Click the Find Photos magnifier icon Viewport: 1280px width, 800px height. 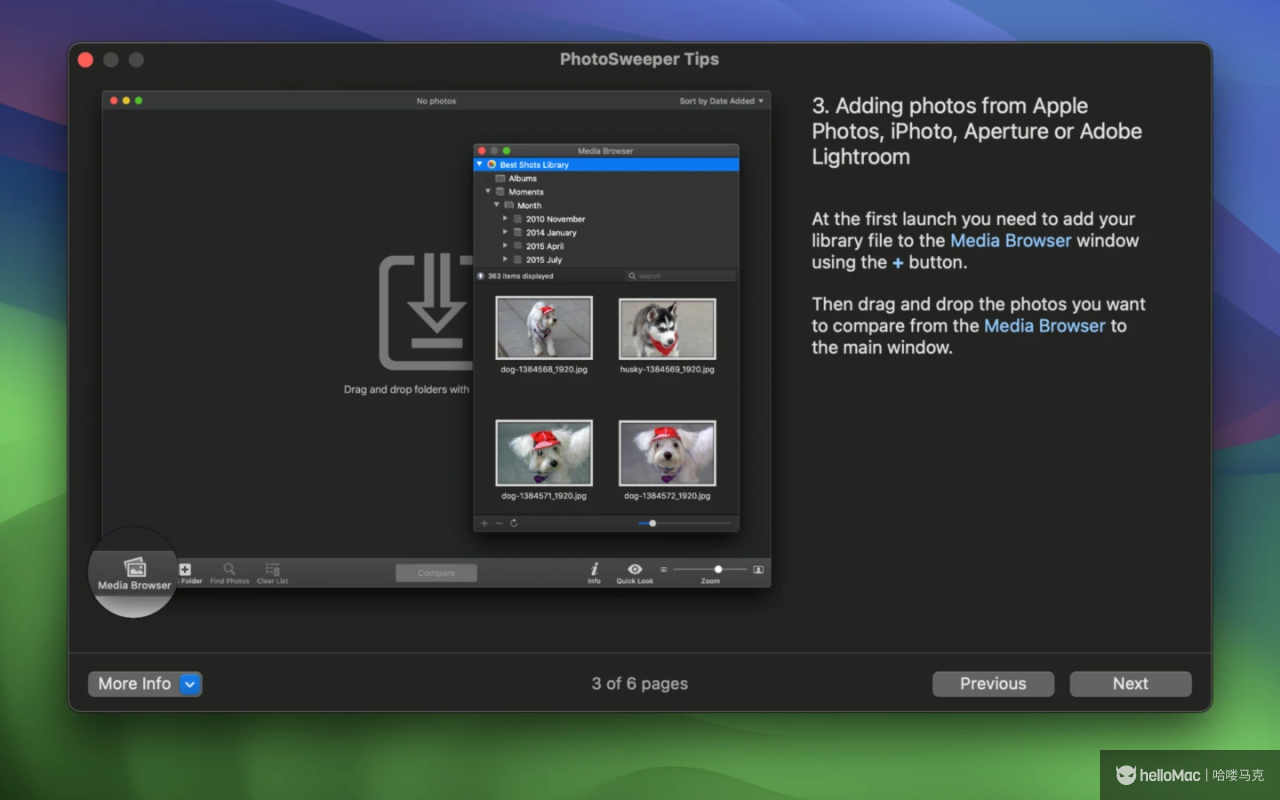(x=230, y=569)
